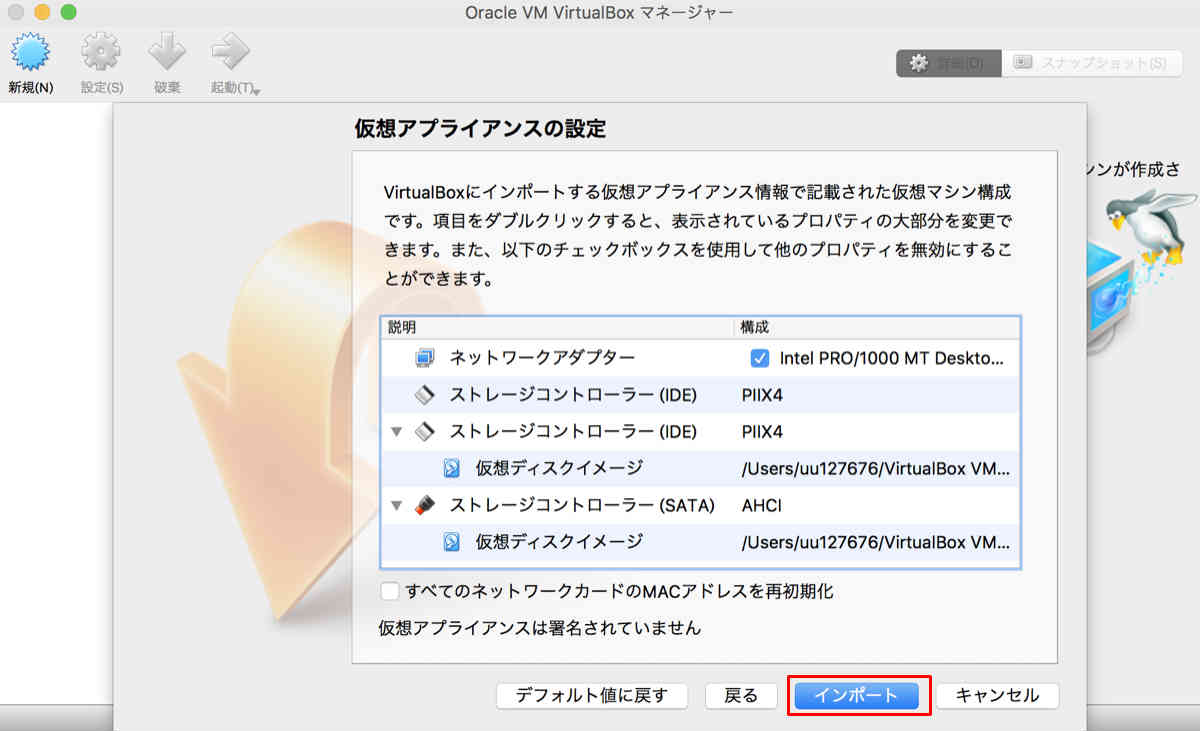Screen dimensions: 1200x731
Task: Select disk image path under the SATA controller
Action: (x=876, y=542)
